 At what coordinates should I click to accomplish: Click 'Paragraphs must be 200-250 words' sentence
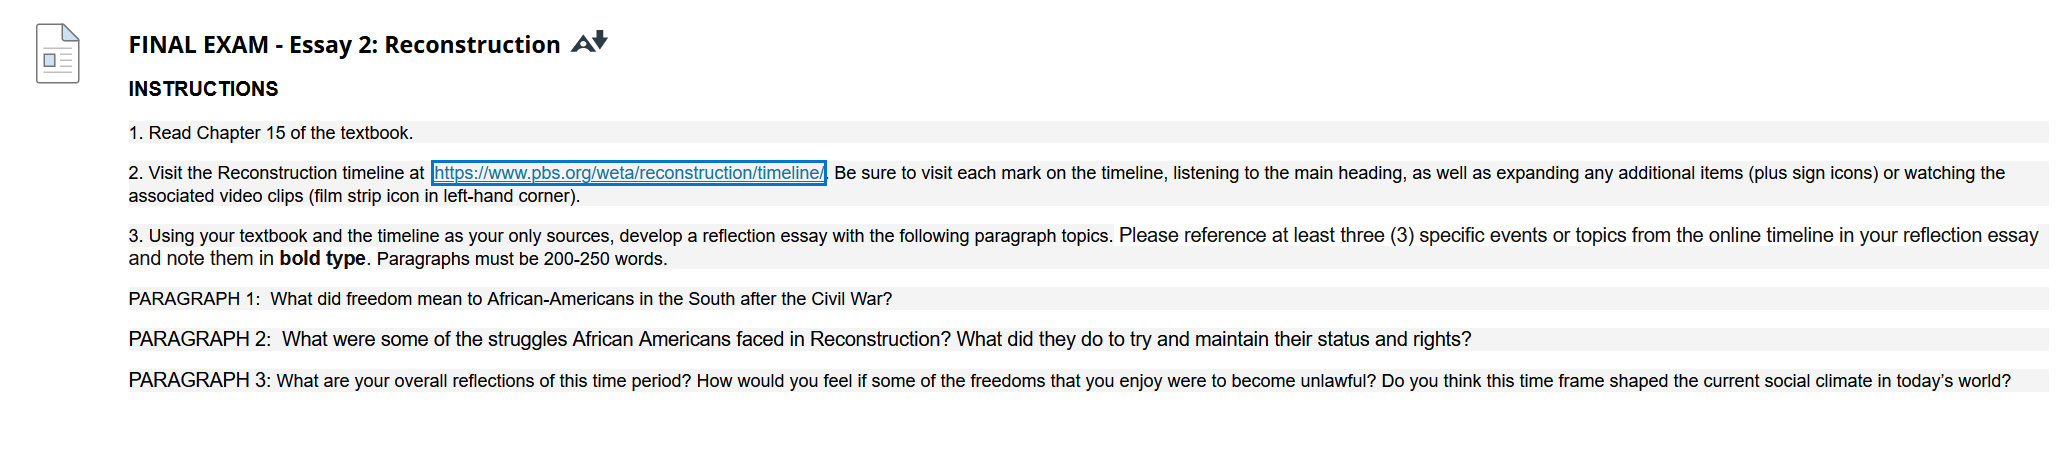[x=522, y=259]
